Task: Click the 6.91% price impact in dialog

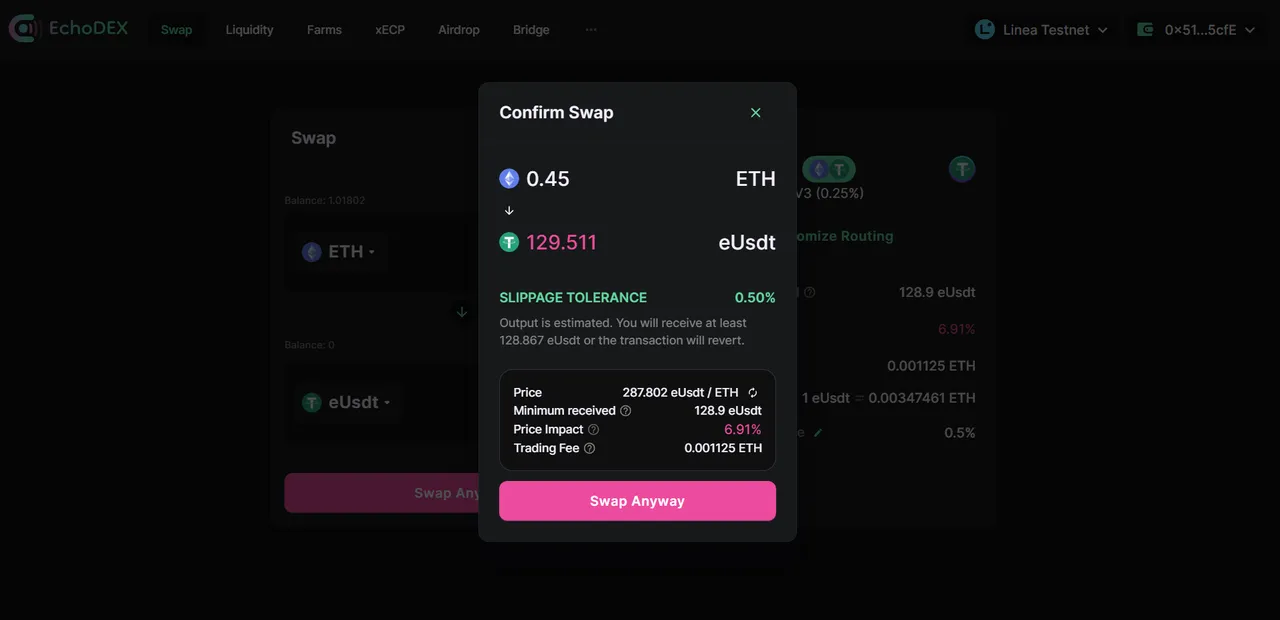Action: point(743,430)
